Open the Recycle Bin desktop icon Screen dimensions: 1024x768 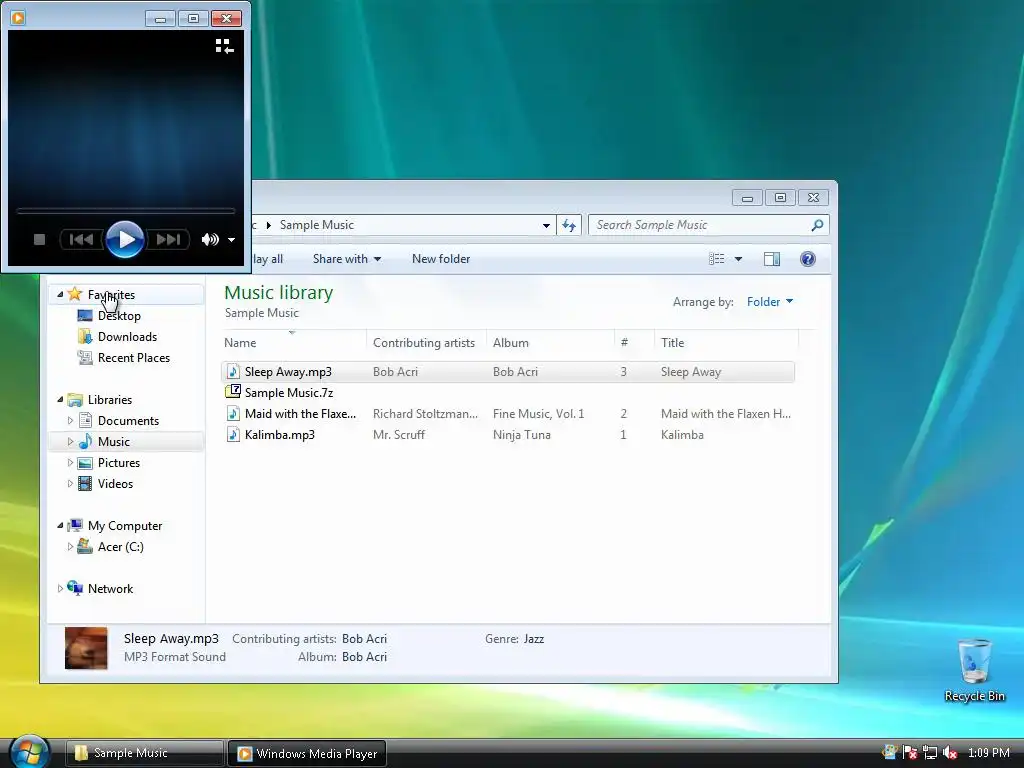[x=974, y=670]
